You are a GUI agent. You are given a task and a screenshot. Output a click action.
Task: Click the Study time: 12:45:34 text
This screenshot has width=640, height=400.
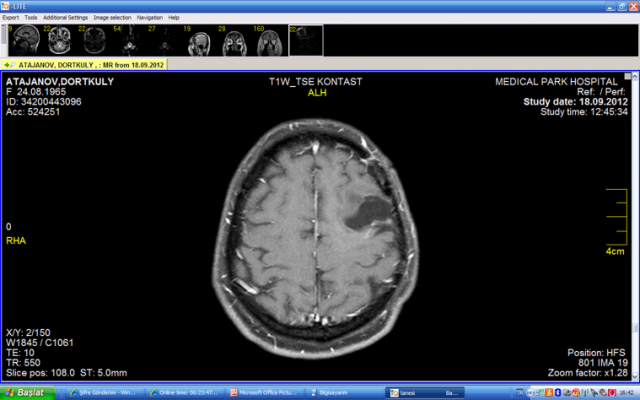(584, 112)
